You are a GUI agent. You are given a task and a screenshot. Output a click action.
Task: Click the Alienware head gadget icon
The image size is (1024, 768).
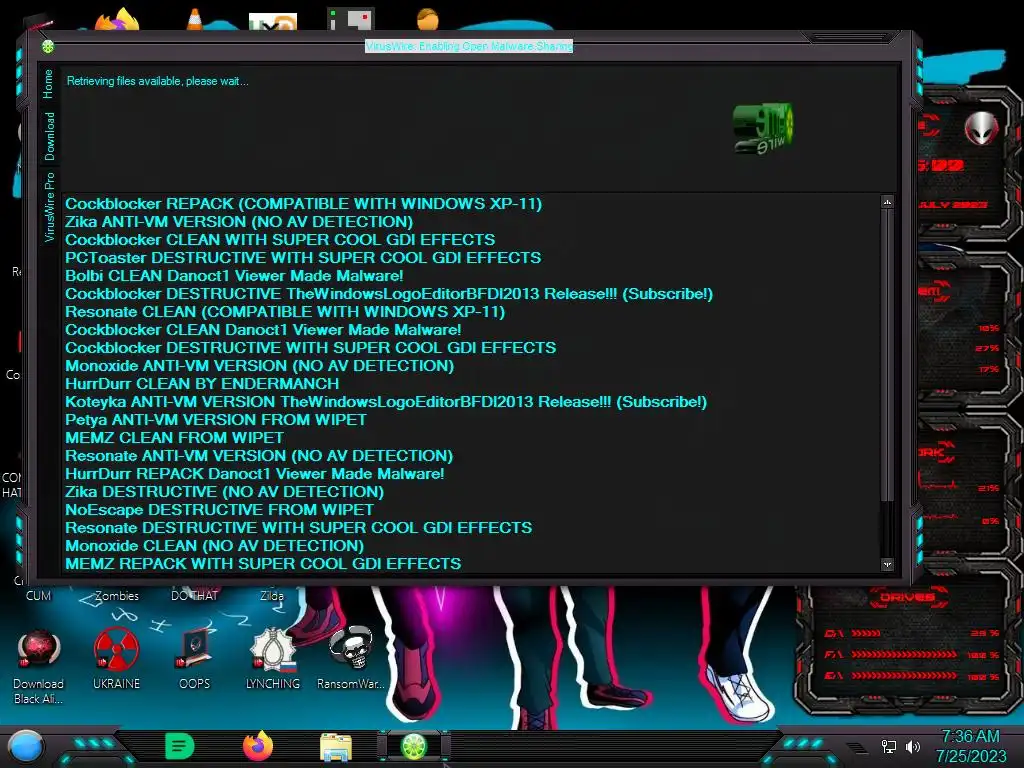(x=982, y=127)
